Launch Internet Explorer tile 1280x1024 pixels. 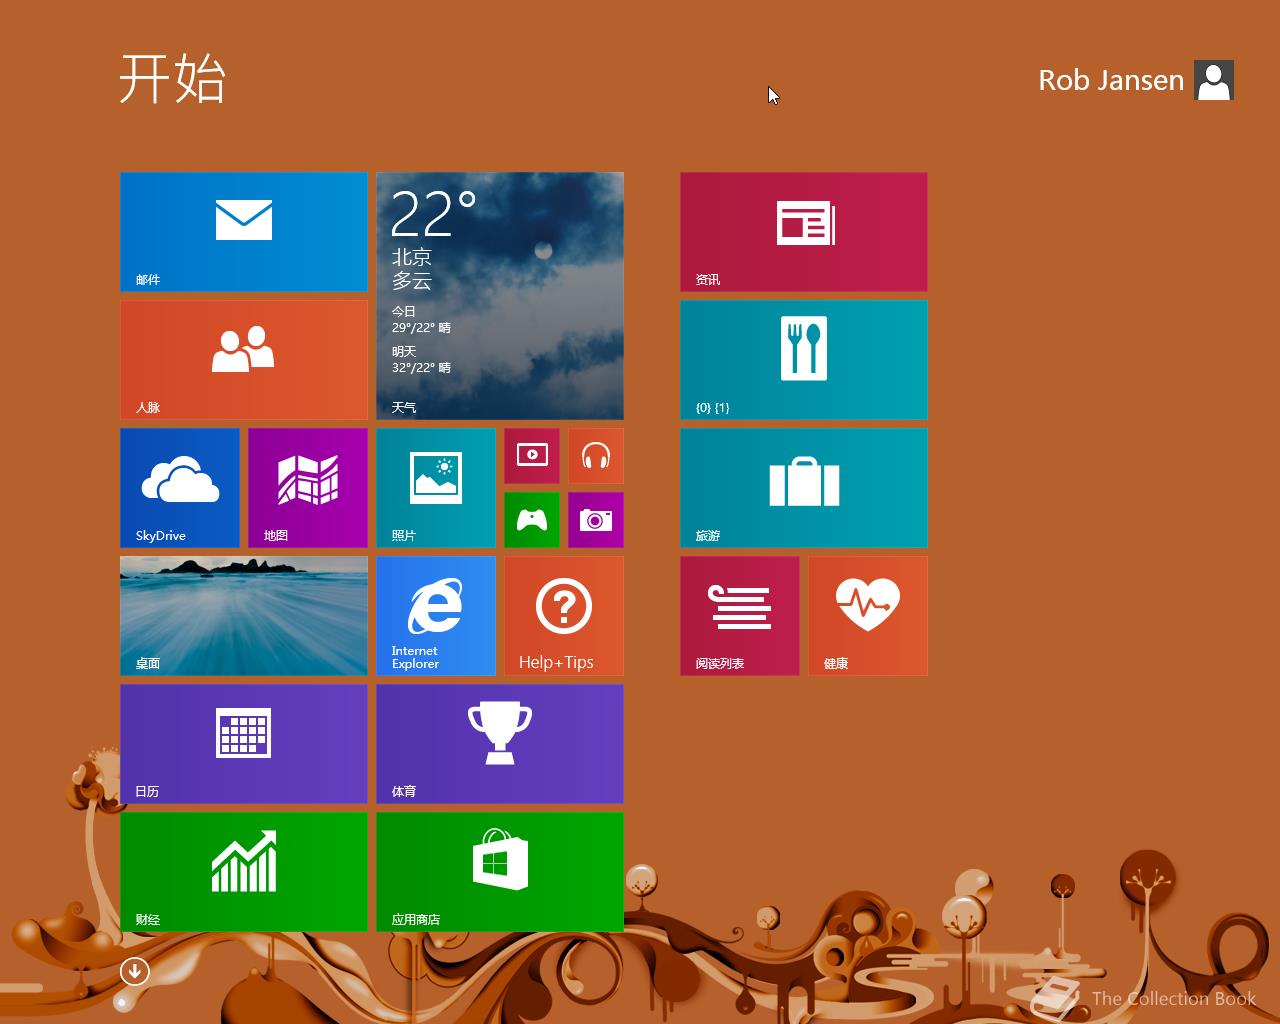pos(436,616)
